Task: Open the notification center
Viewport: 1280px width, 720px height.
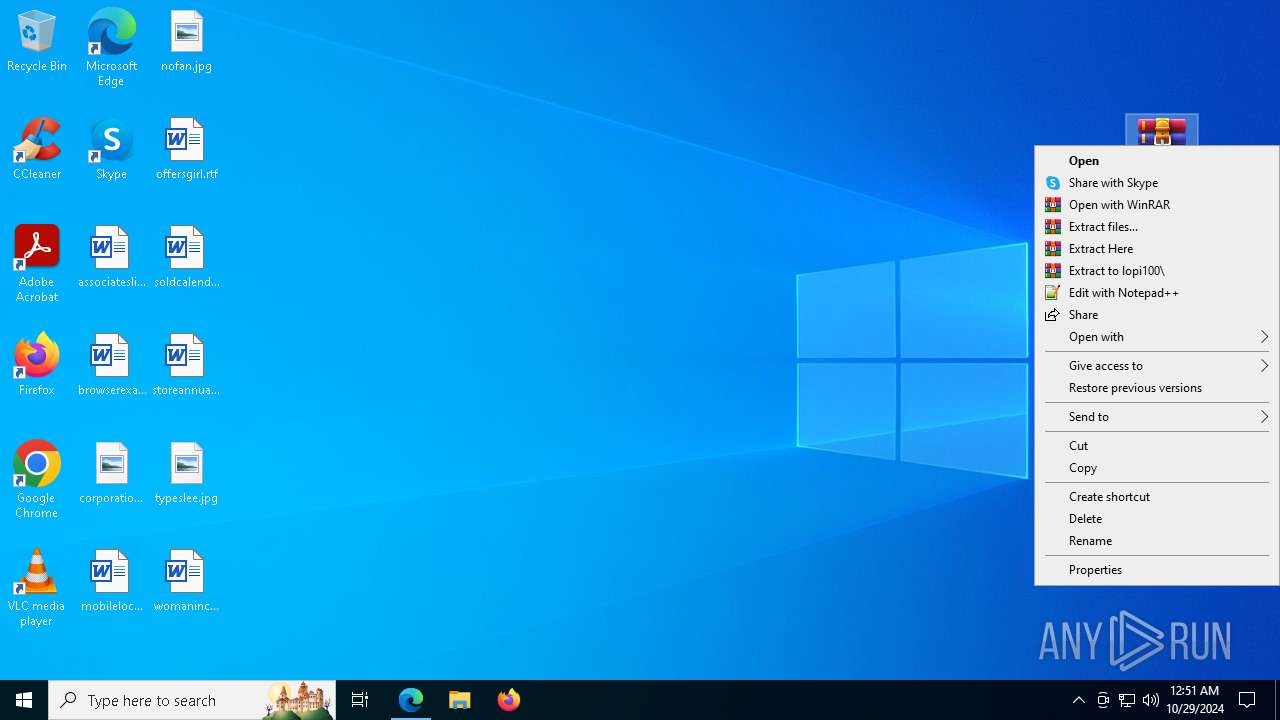Action: pyautogui.click(x=1247, y=700)
